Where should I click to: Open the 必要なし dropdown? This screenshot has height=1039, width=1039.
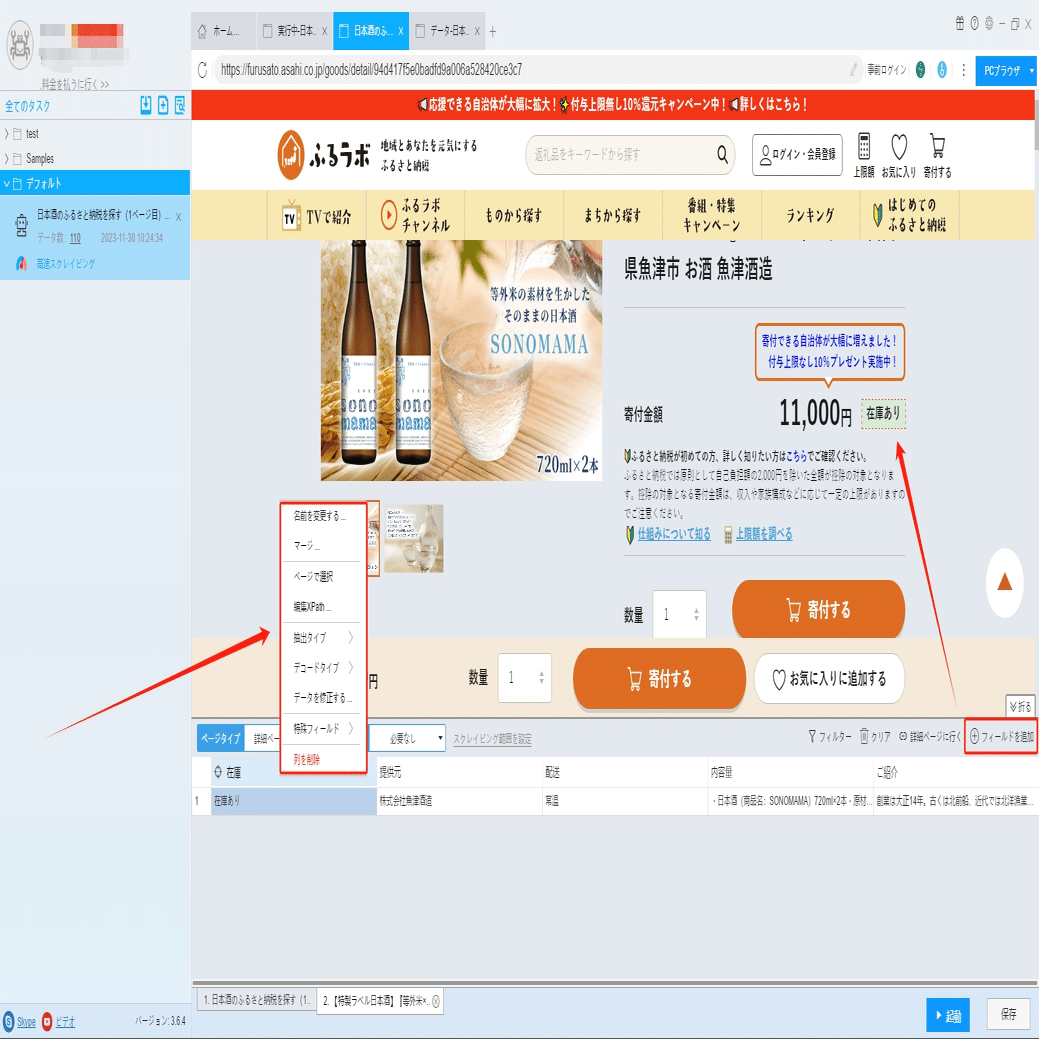(407, 738)
